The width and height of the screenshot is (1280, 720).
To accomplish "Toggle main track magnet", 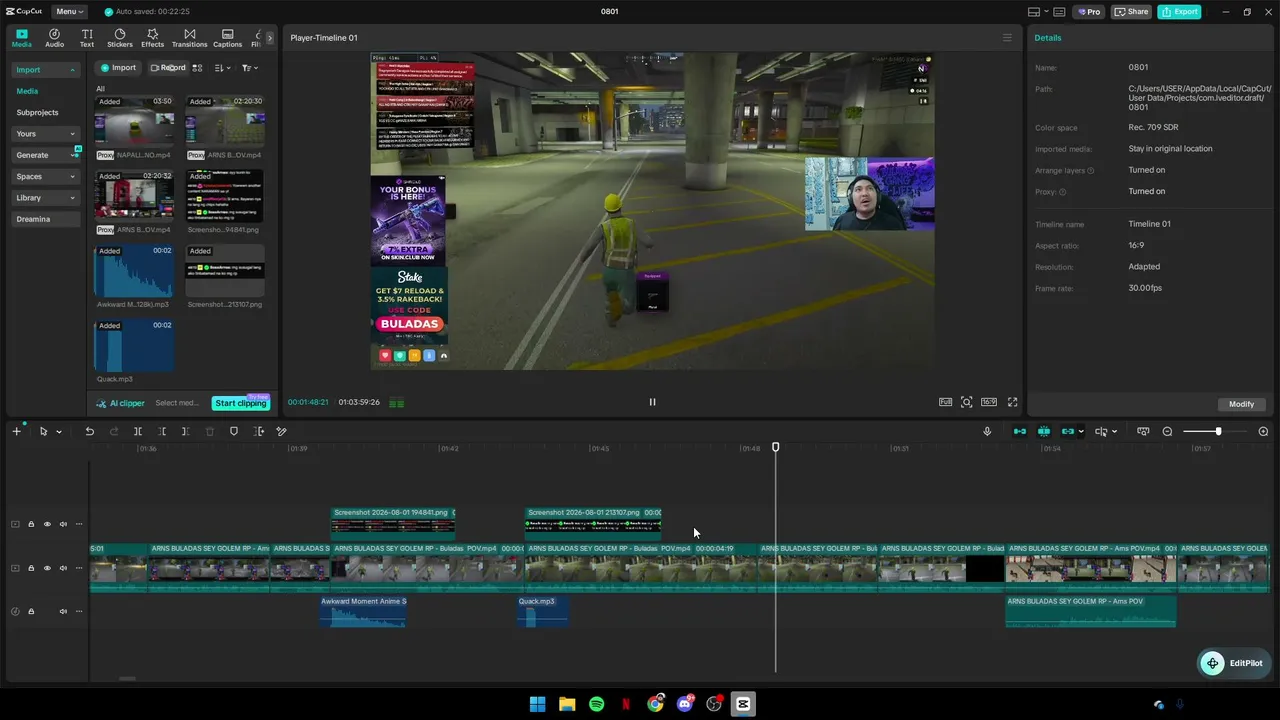I will pos(1020,431).
